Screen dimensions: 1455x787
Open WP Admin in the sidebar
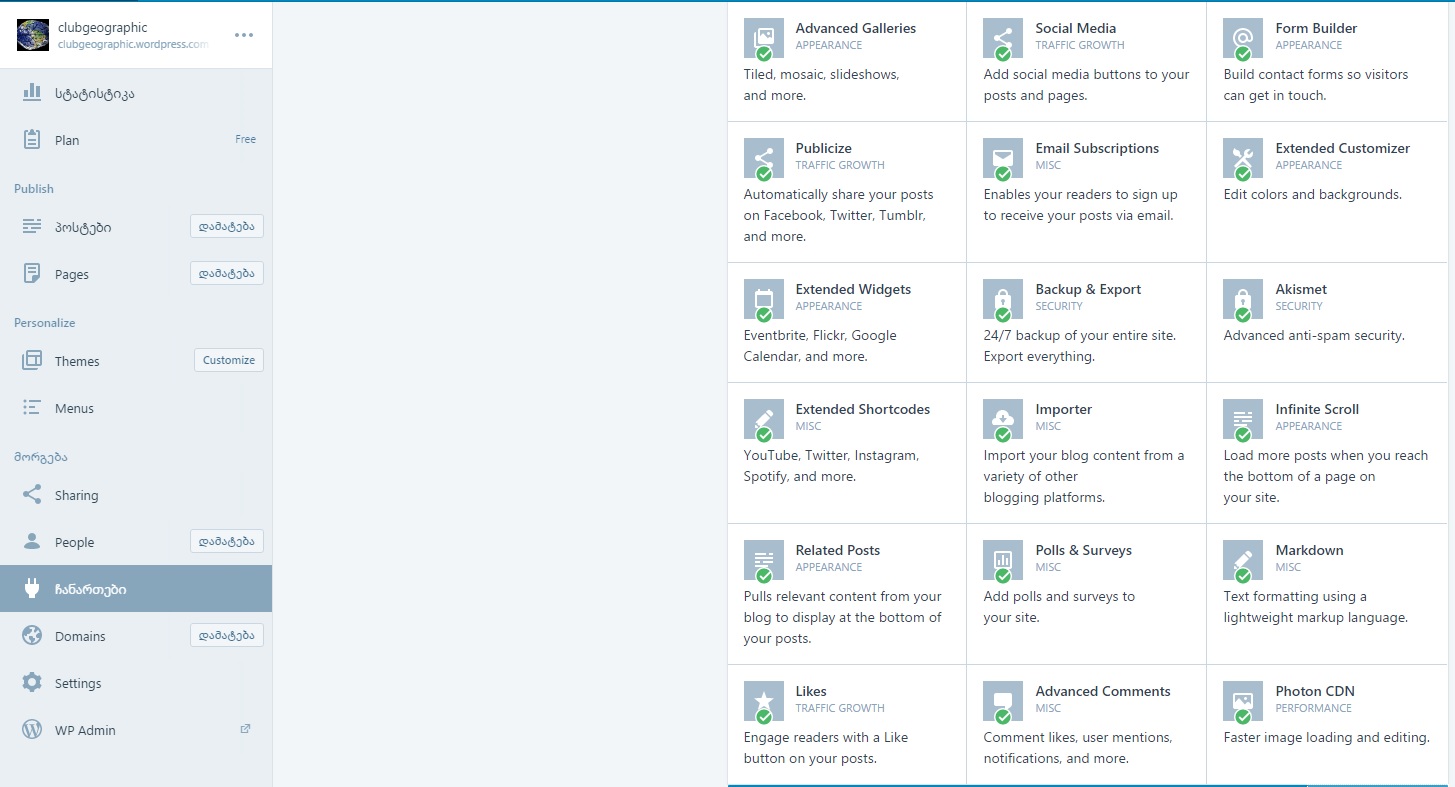pos(136,730)
